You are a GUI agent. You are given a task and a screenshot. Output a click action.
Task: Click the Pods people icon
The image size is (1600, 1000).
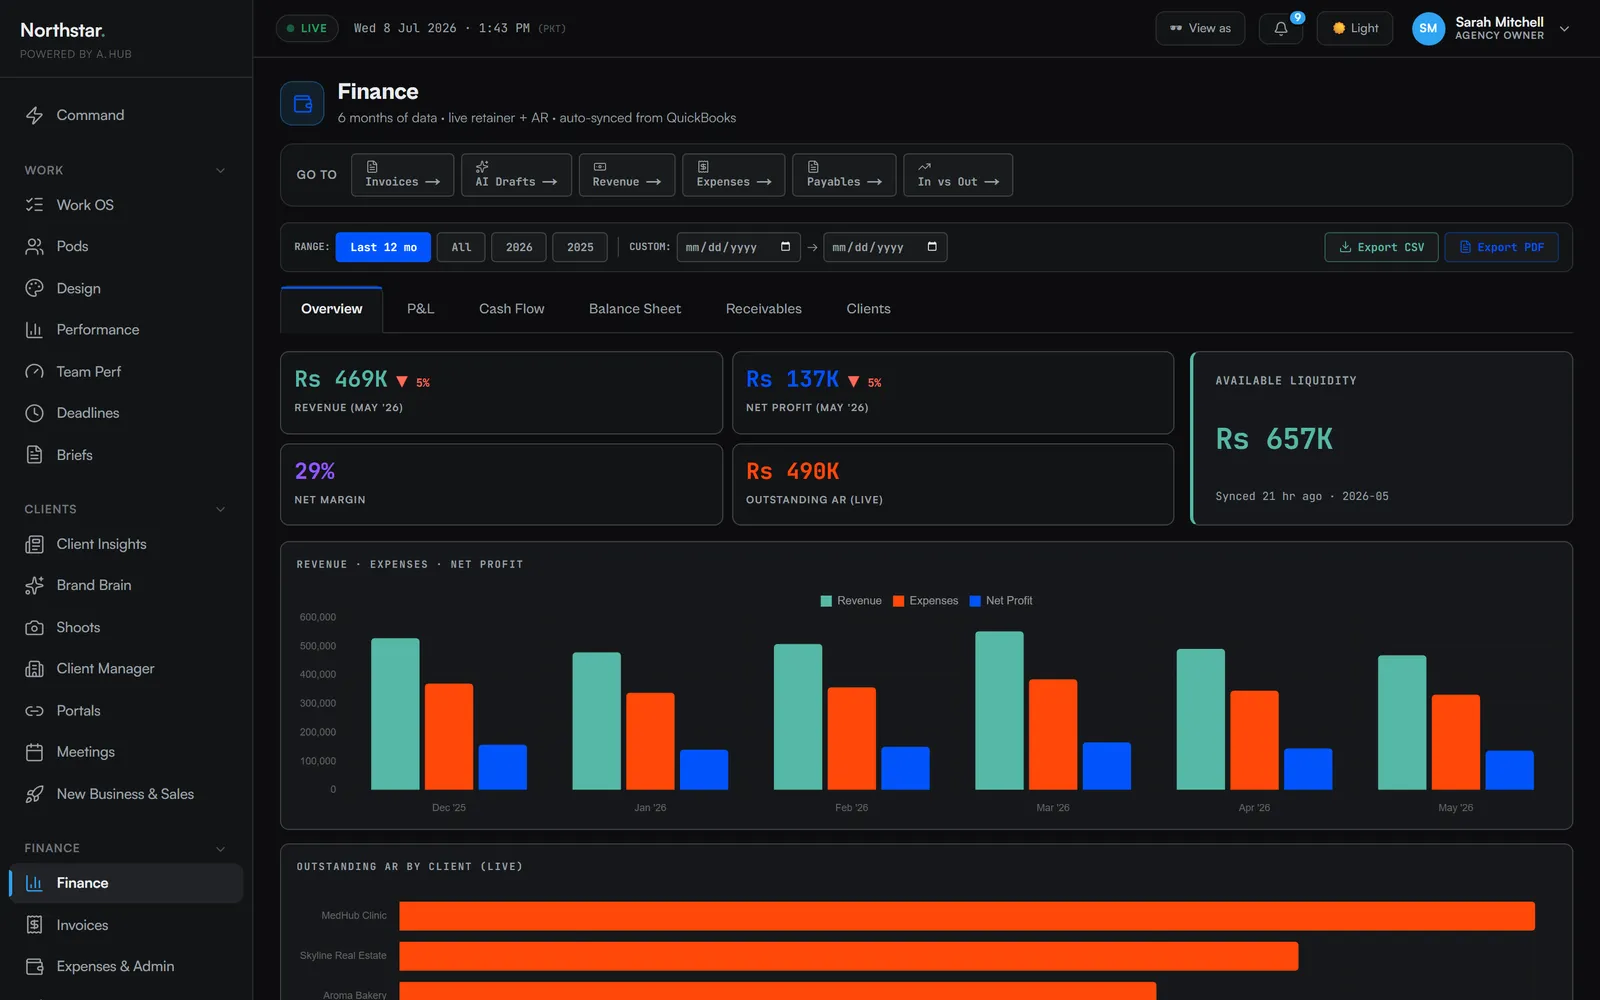(34, 246)
